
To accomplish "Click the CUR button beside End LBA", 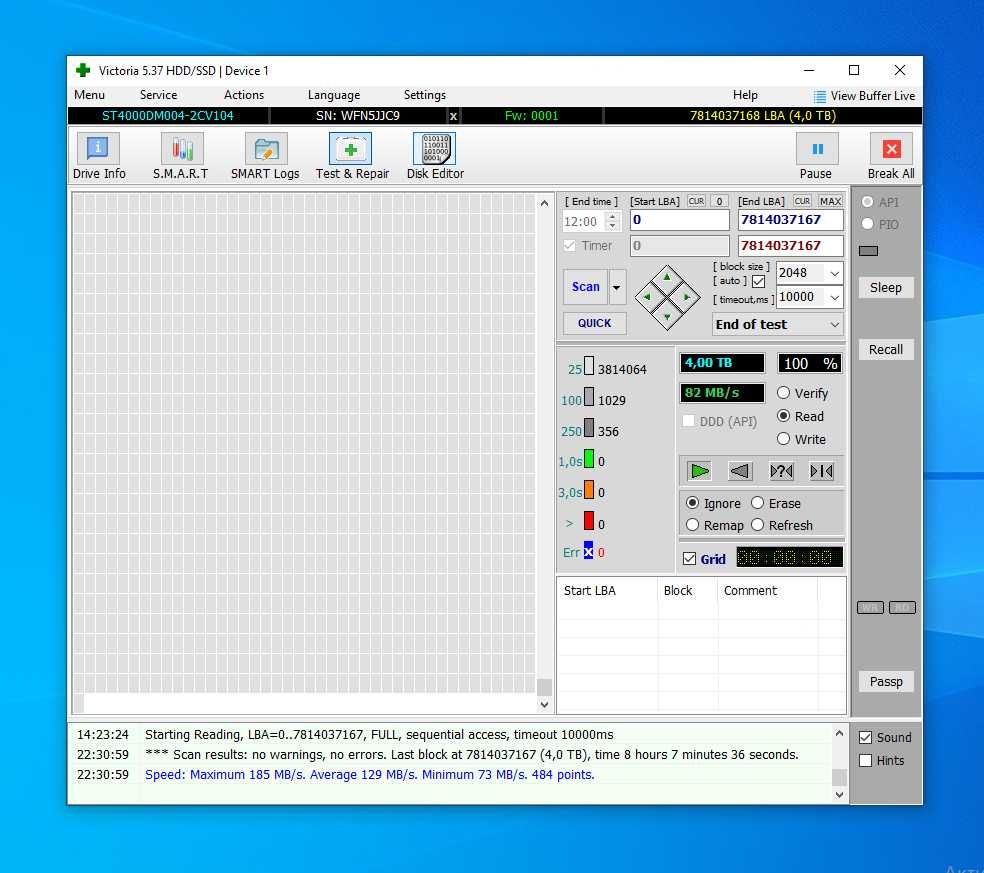I will (801, 201).
